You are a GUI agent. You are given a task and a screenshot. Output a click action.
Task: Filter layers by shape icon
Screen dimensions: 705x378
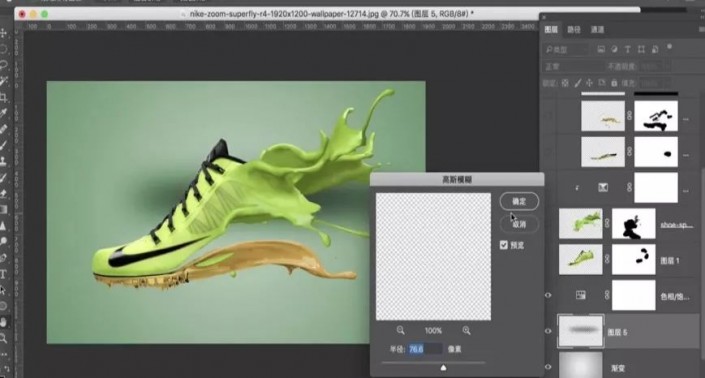pos(641,49)
